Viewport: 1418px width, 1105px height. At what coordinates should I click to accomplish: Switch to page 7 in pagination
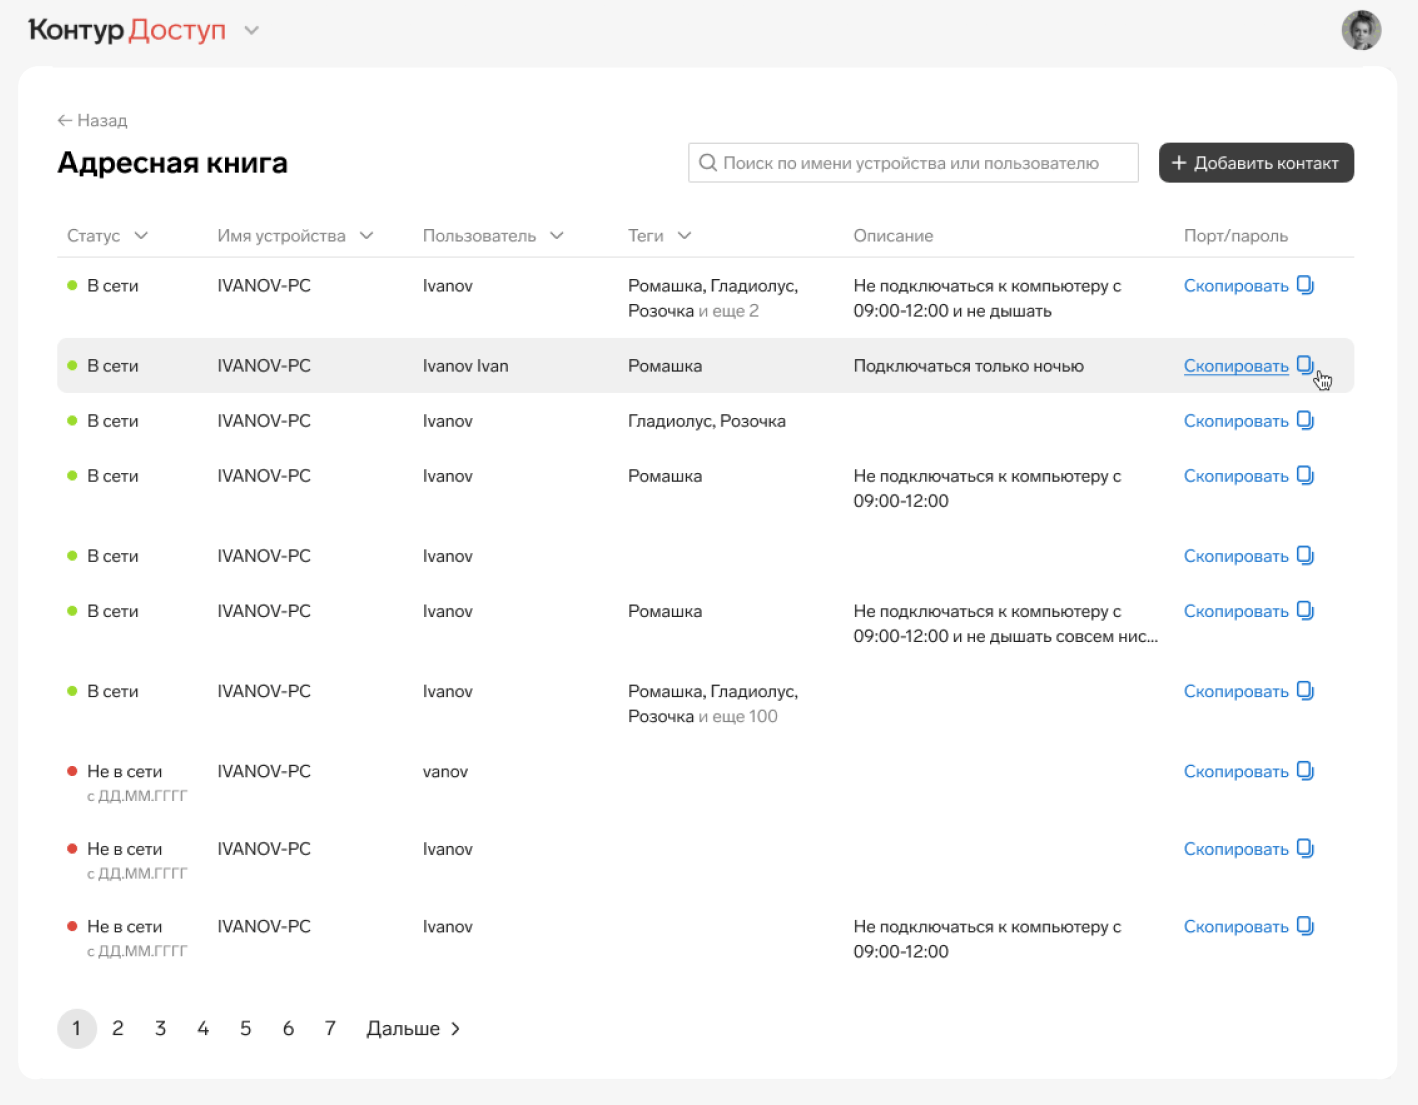[x=330, y=1028]
